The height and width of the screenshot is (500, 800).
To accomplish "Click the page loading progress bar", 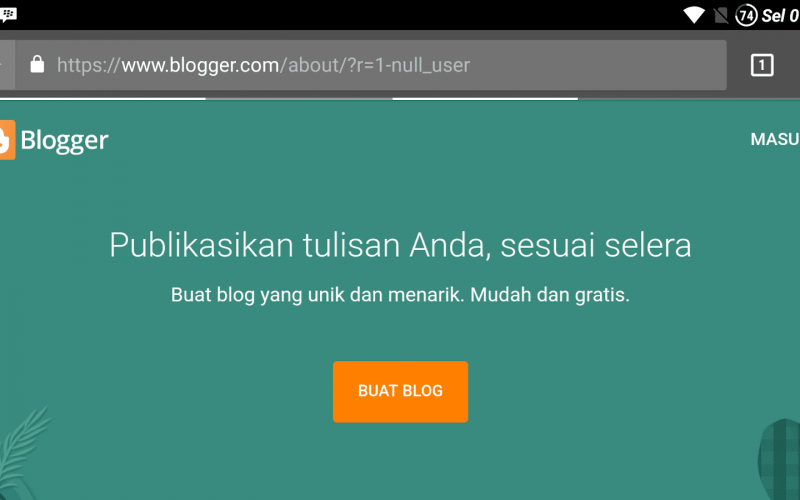I will click(x=400, y=98).
